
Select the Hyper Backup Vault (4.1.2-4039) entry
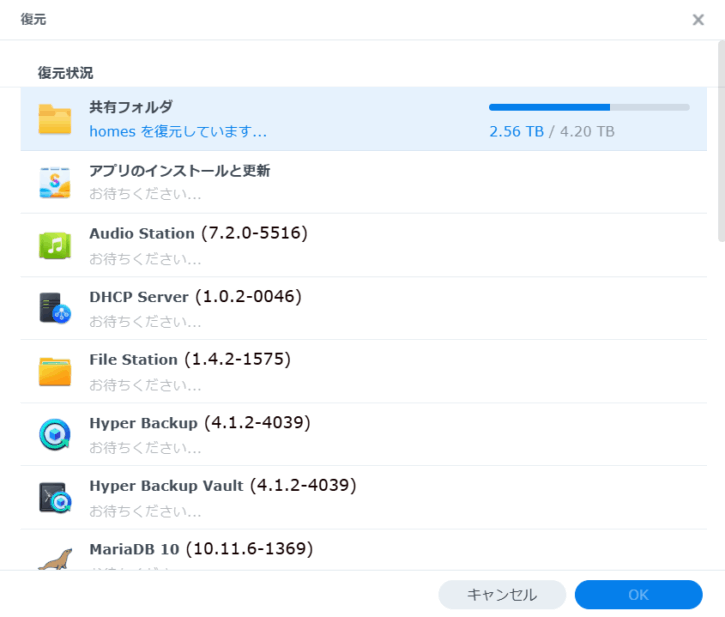click(x=222, y=485)
